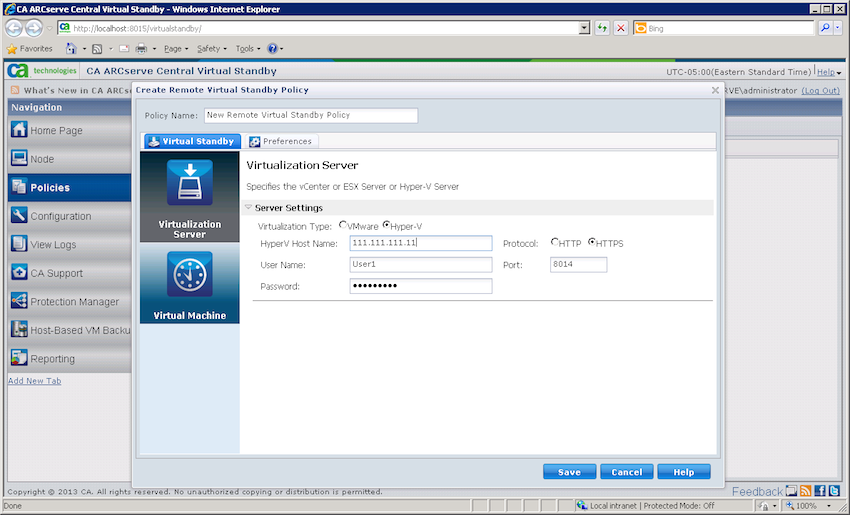Click the browser Back button
850x515 pixels.
coord(15,28)
